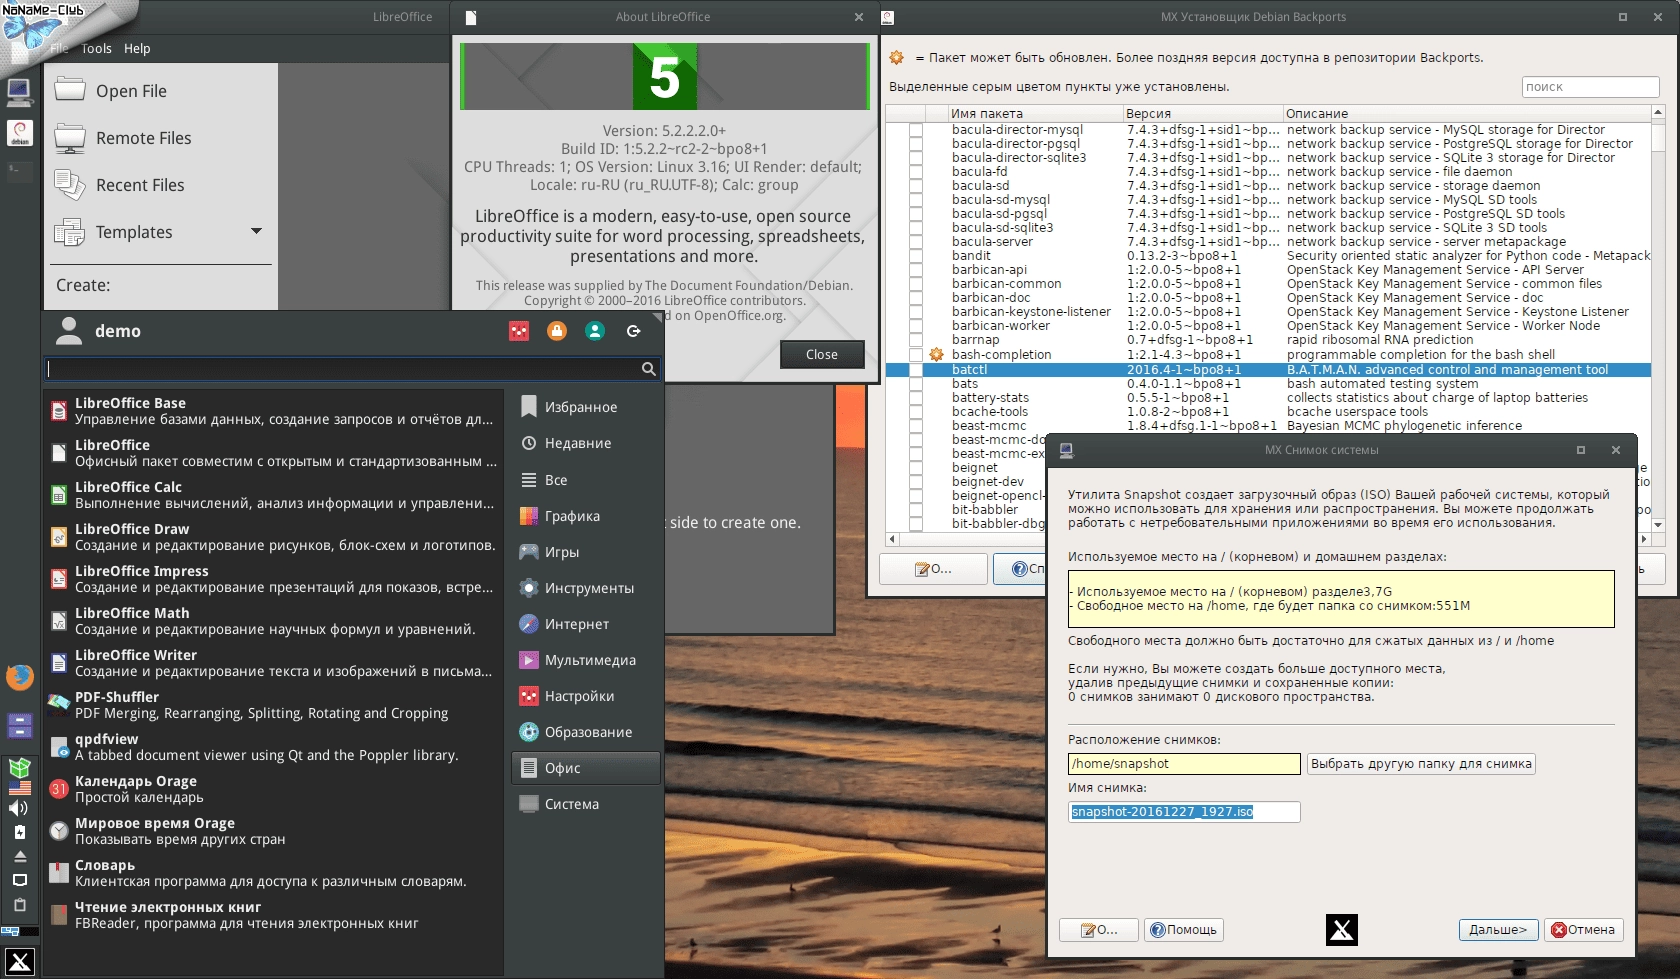Open LibreOffice Math entry in menu
Image resolution: width=1680 pixels, height=979 pixels.
coord(272,621)
